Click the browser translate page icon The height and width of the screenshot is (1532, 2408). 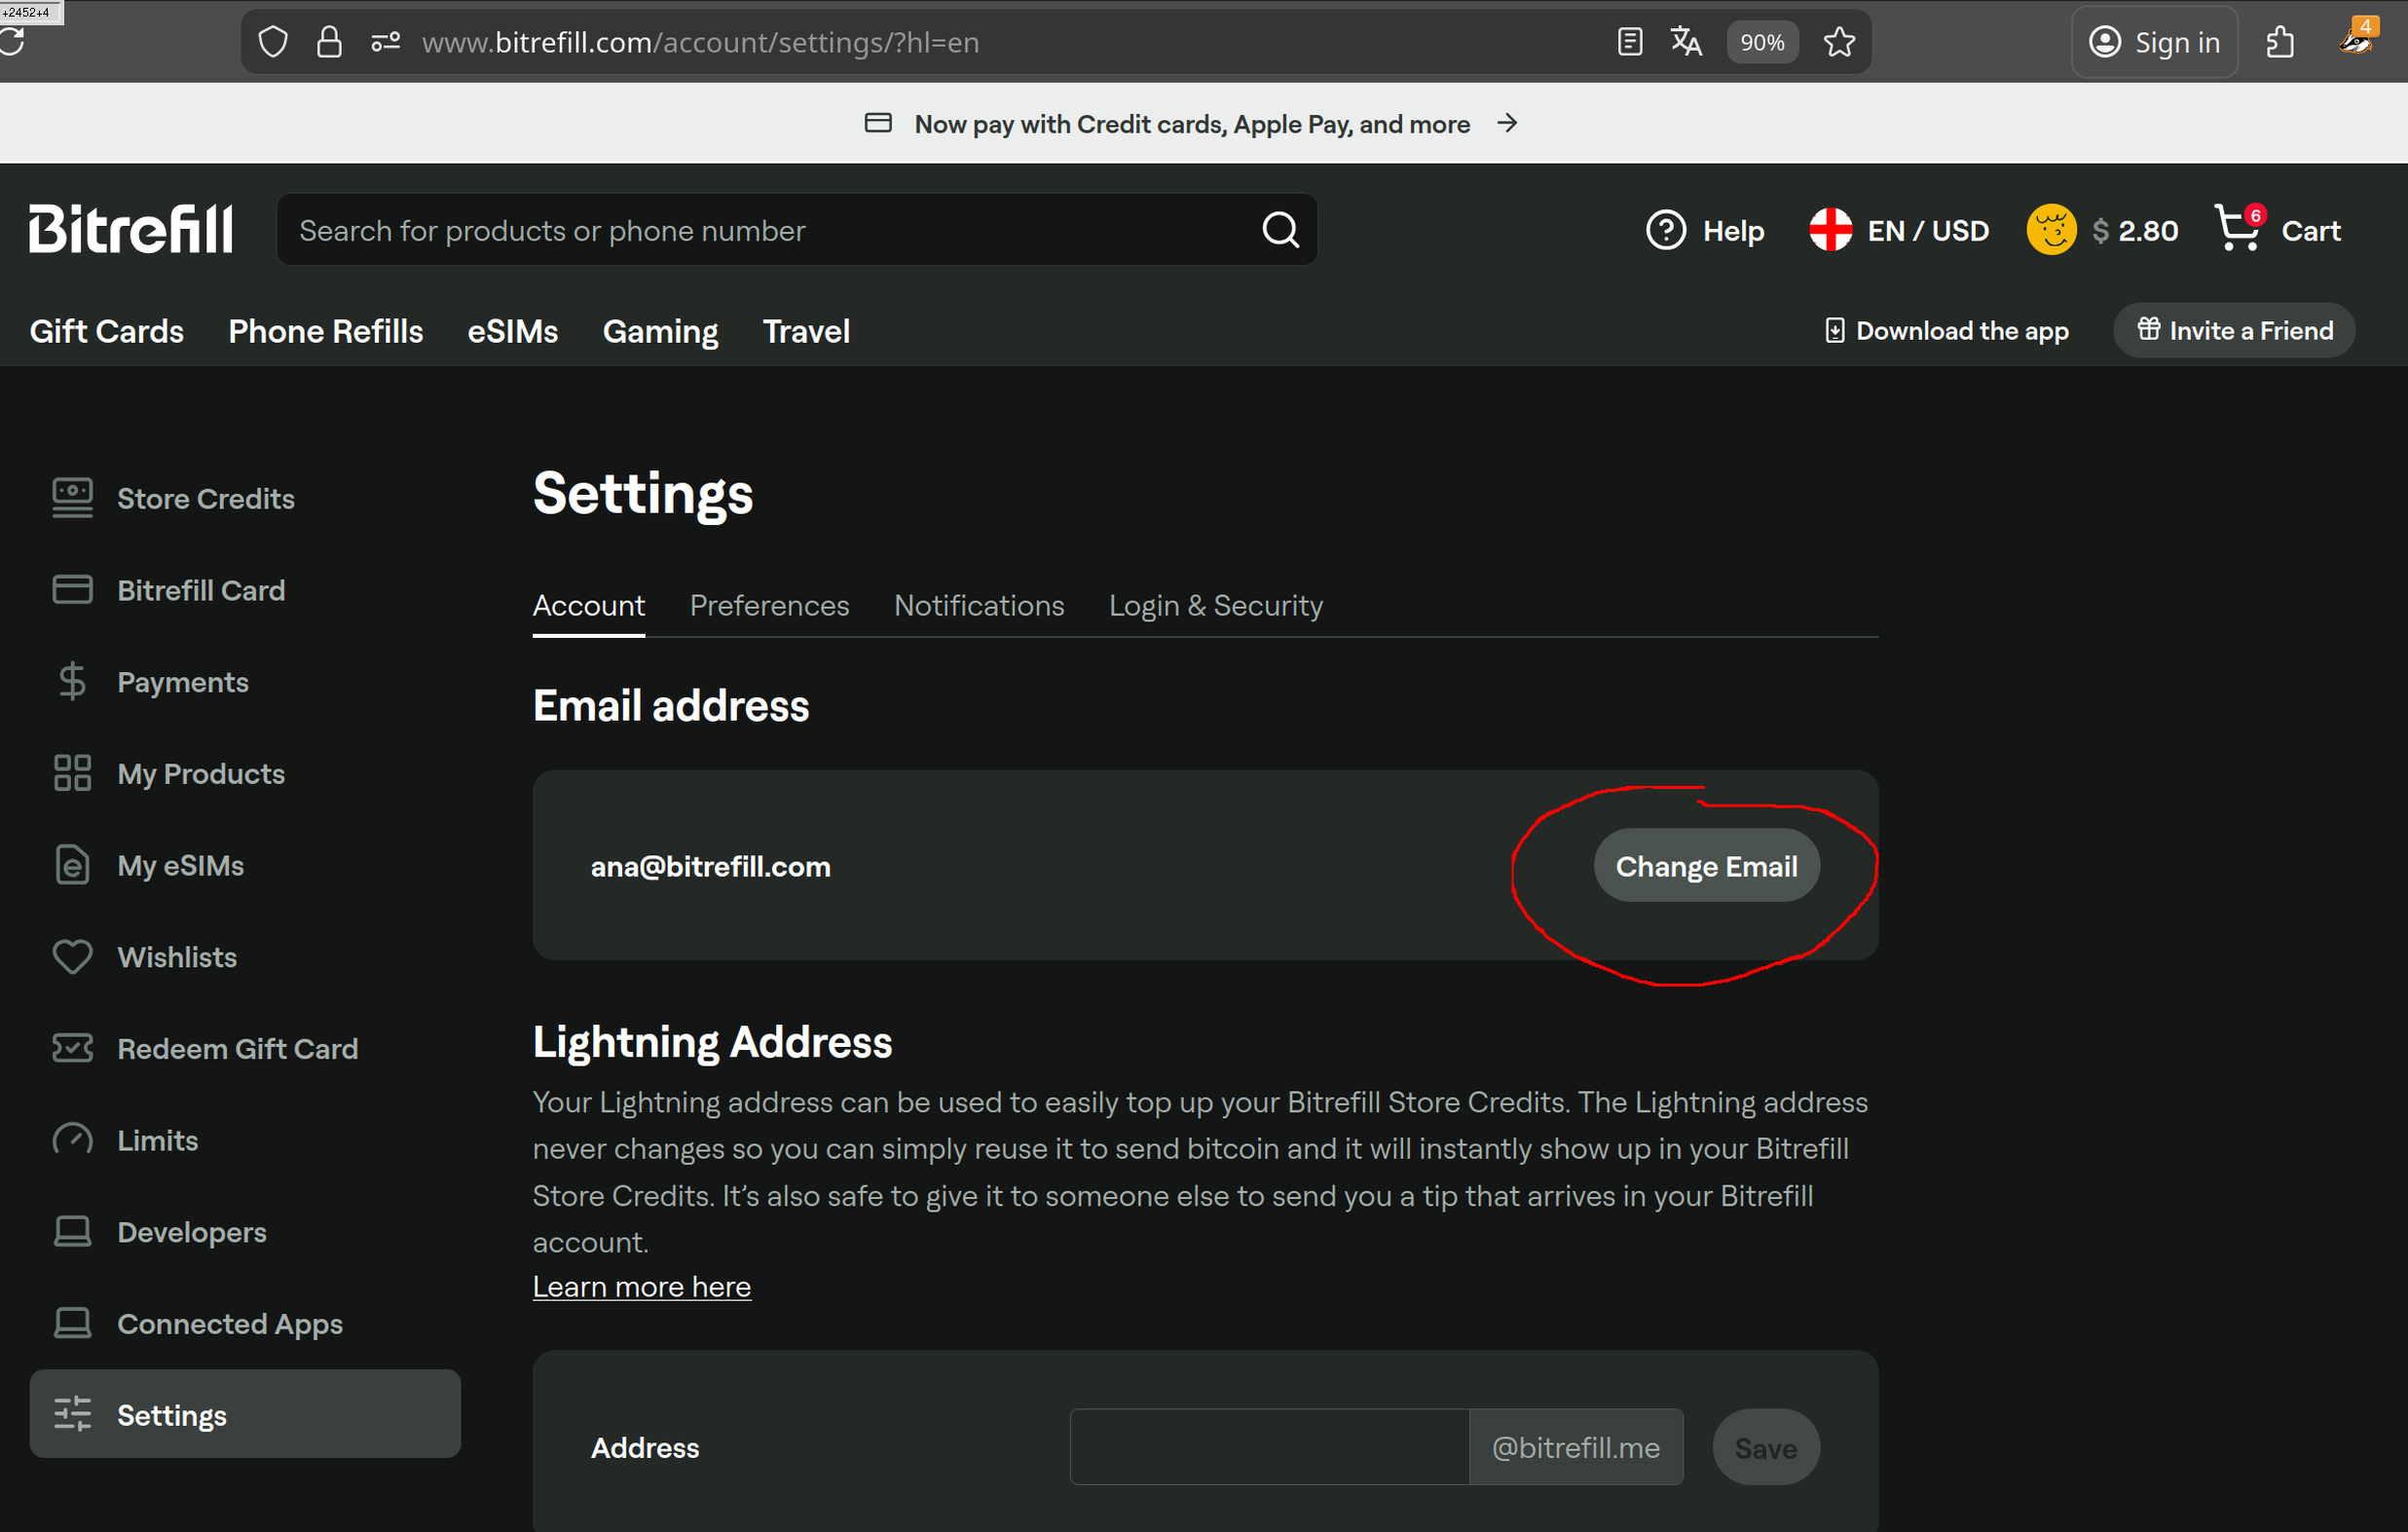(1686, 42)
